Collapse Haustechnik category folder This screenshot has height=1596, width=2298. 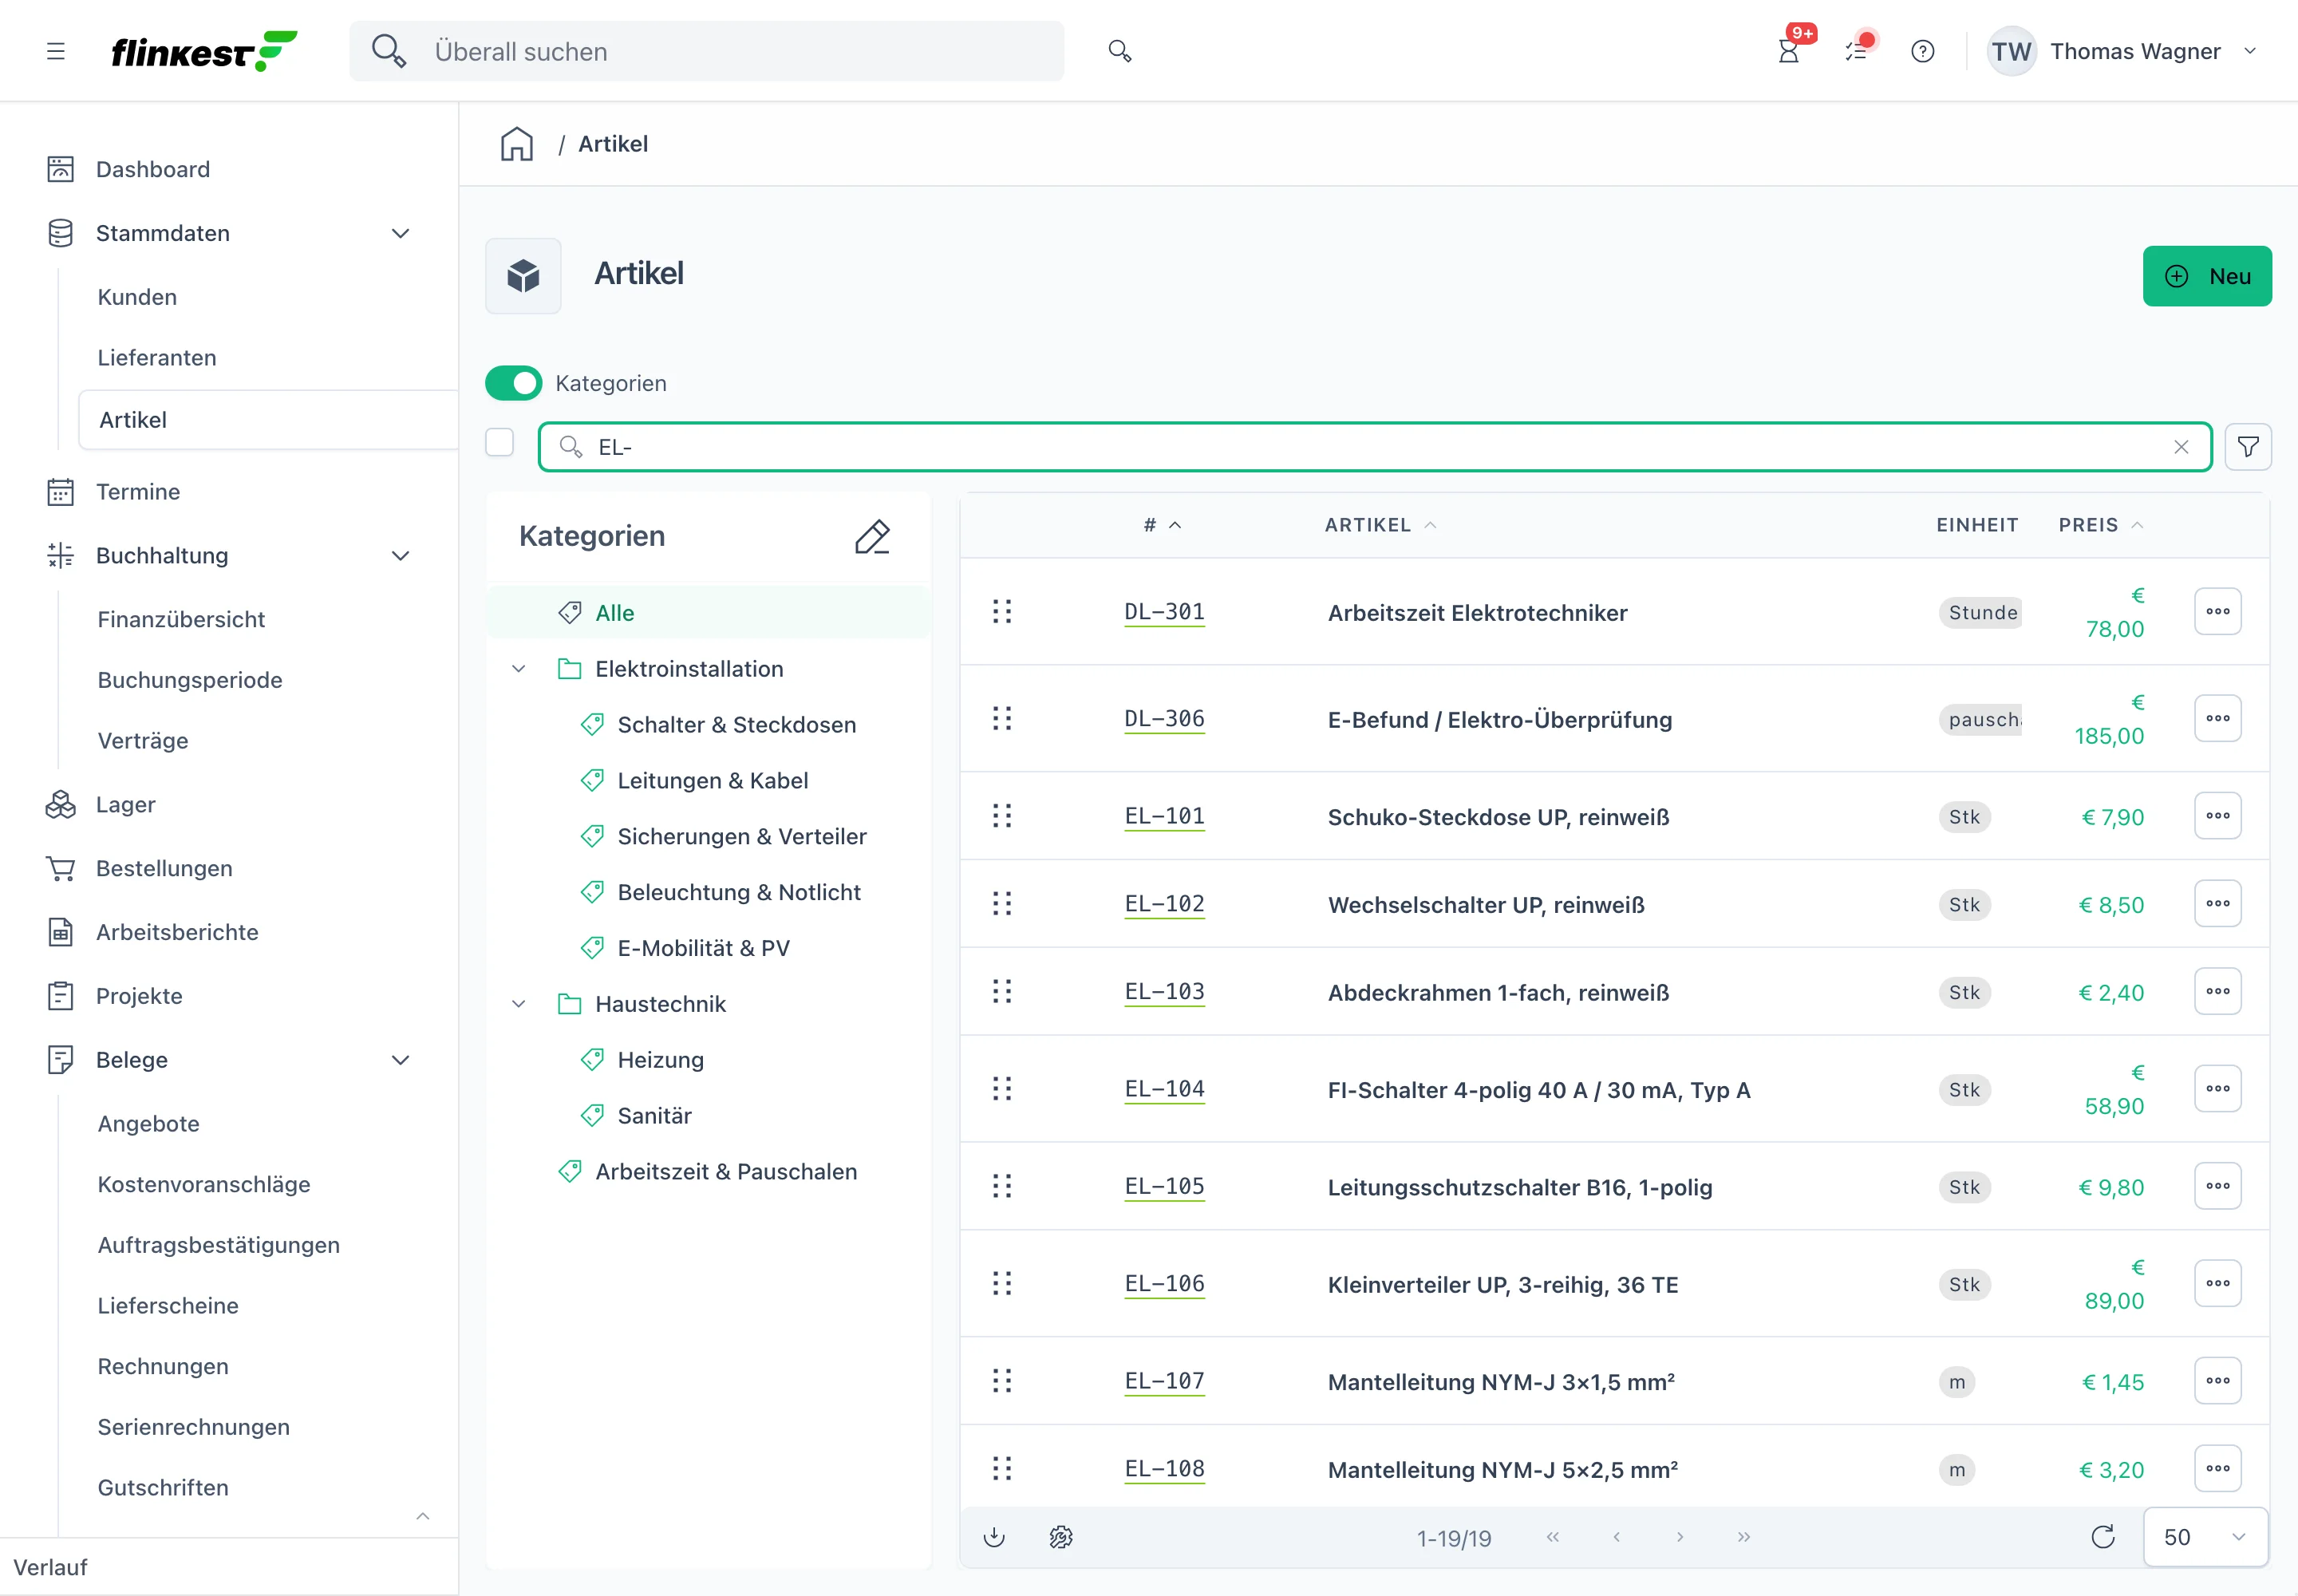click(519, 1004)
